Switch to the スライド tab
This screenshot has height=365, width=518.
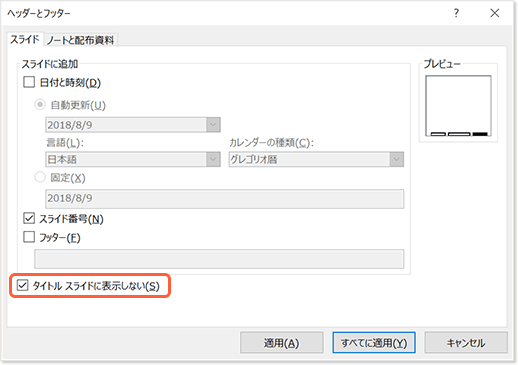click(x=25, y=40)
